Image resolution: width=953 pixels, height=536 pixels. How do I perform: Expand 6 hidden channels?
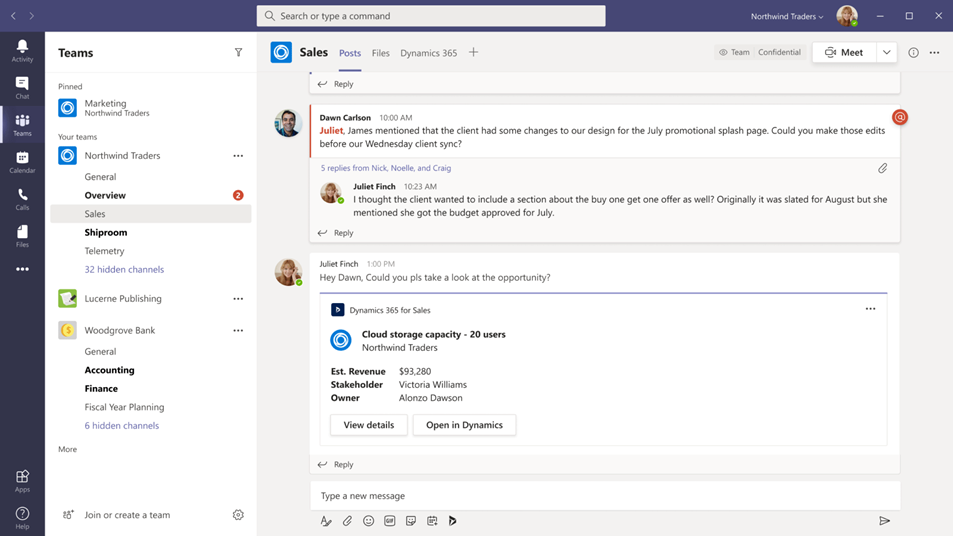[x=122, y=425]
